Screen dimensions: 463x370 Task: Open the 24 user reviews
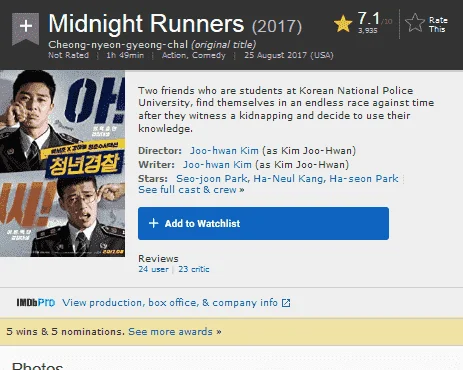[x=153, y=269]
